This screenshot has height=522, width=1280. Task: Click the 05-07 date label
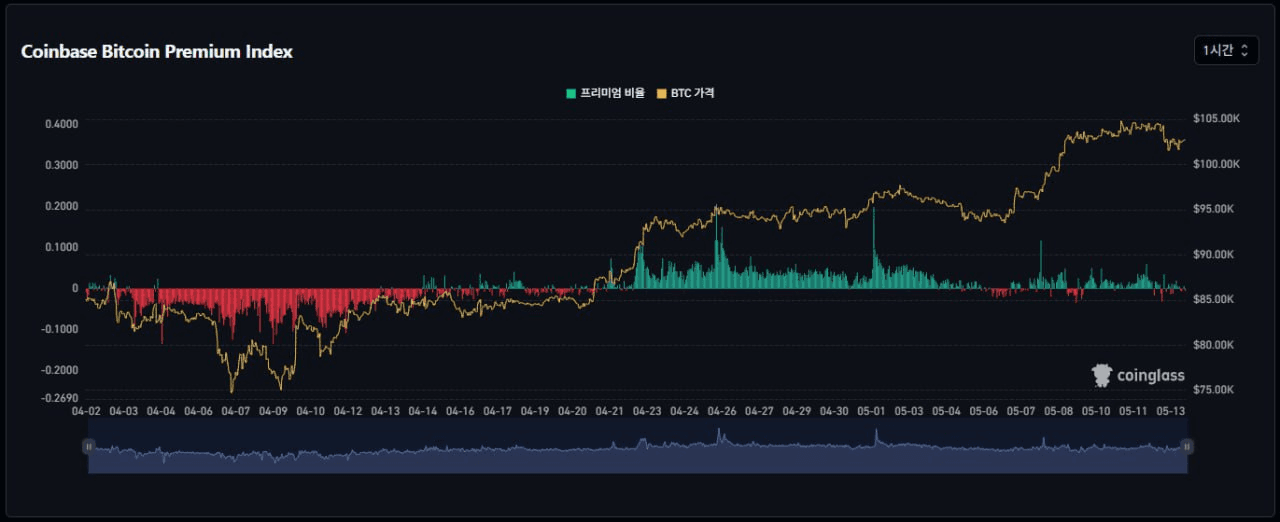[x=1021, y=411]
